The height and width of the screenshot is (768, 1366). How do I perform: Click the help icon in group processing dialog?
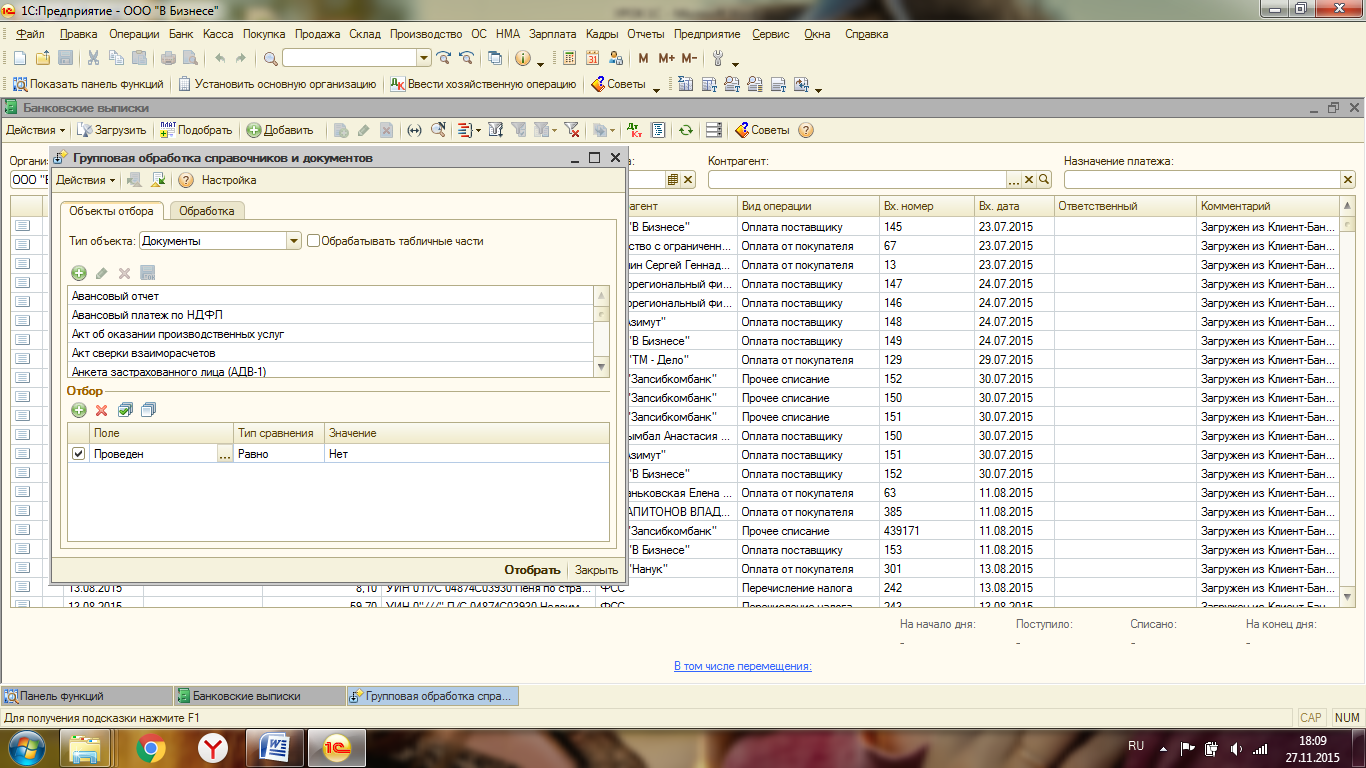click(x=185, y=180)
